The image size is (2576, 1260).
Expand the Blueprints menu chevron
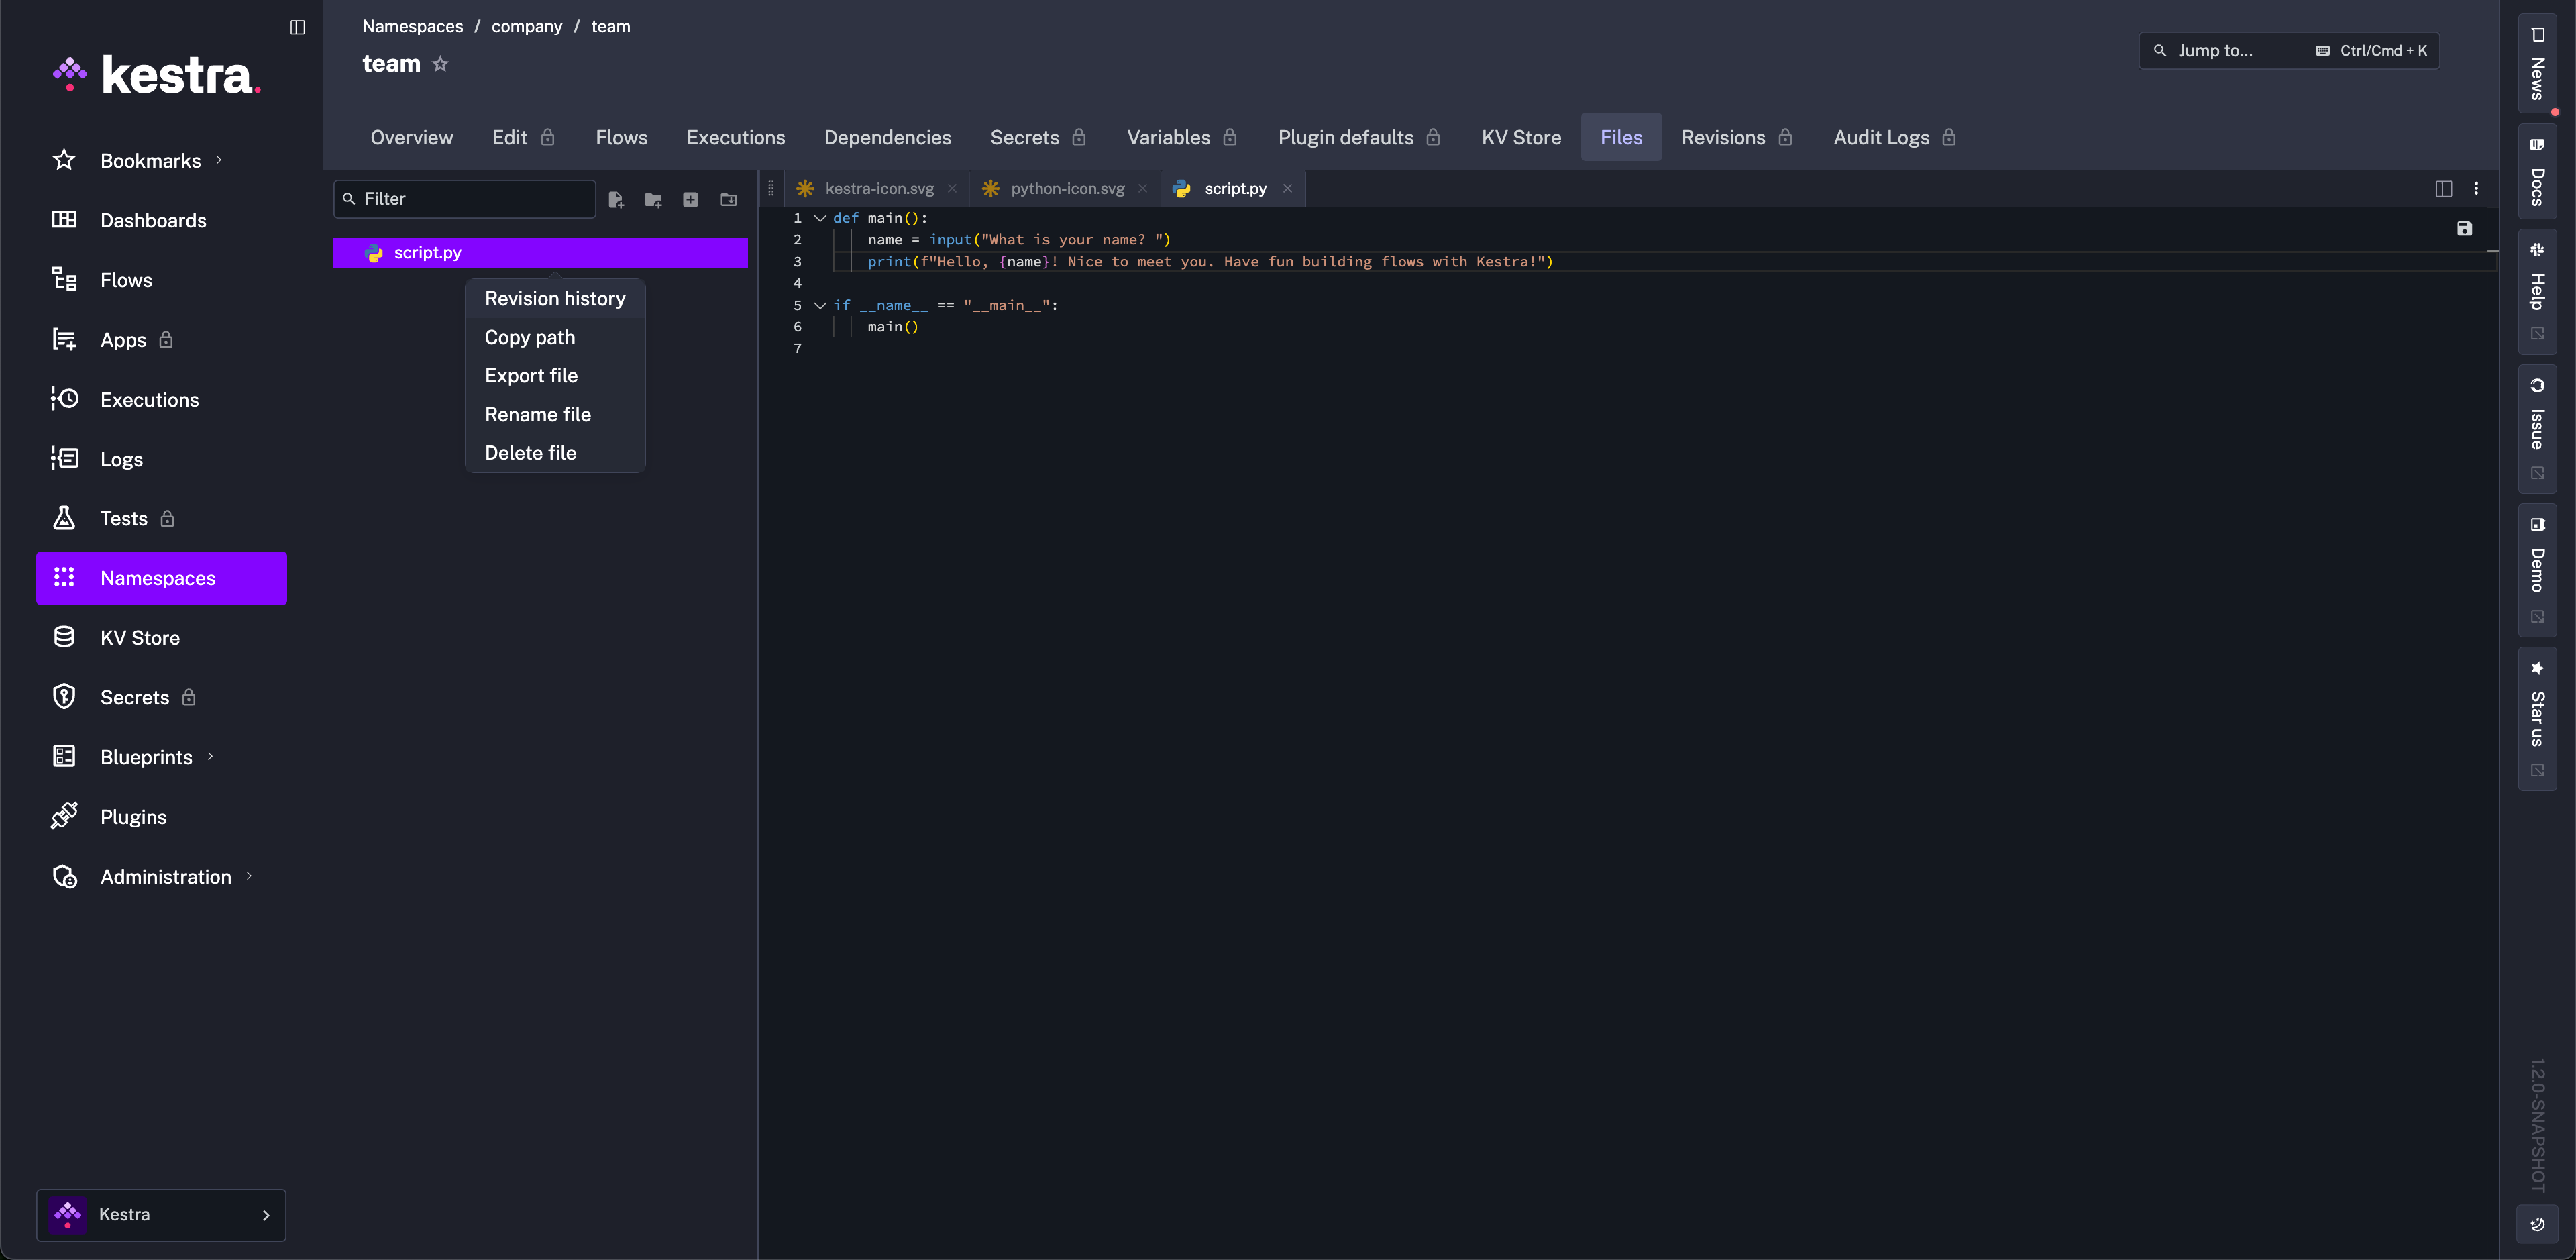point(211,757)
